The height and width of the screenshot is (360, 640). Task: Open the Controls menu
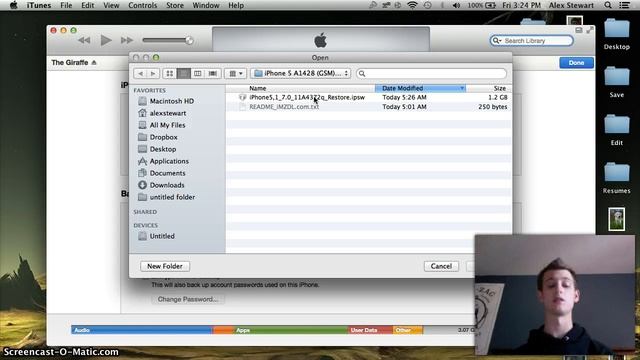click(x=142, y=5)
